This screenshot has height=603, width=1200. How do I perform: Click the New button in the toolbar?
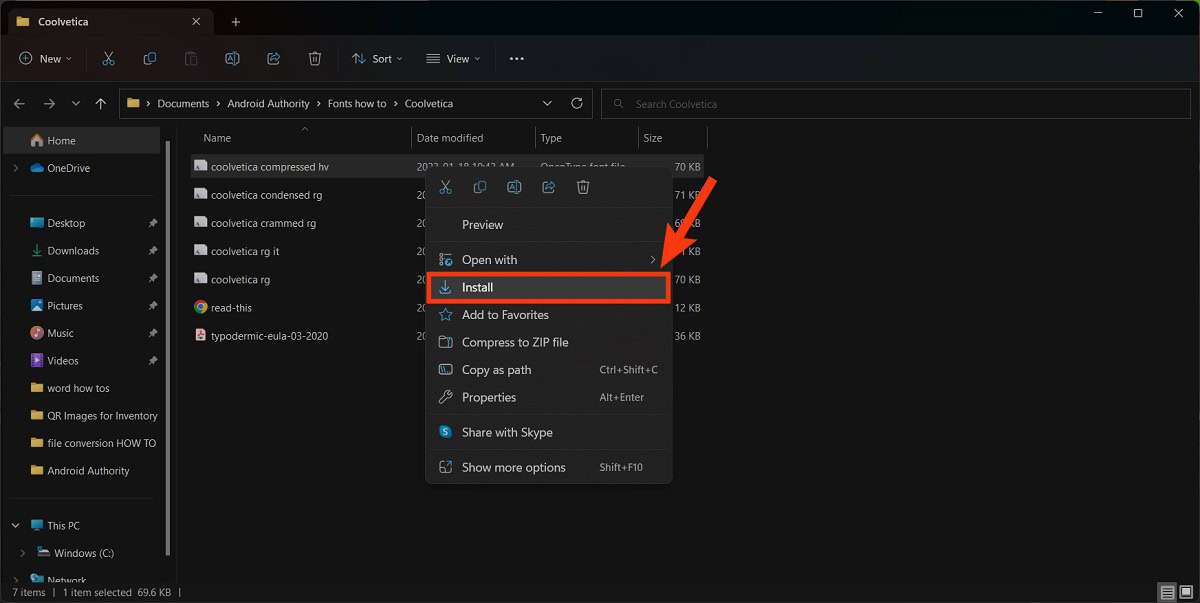click(45, 59)
